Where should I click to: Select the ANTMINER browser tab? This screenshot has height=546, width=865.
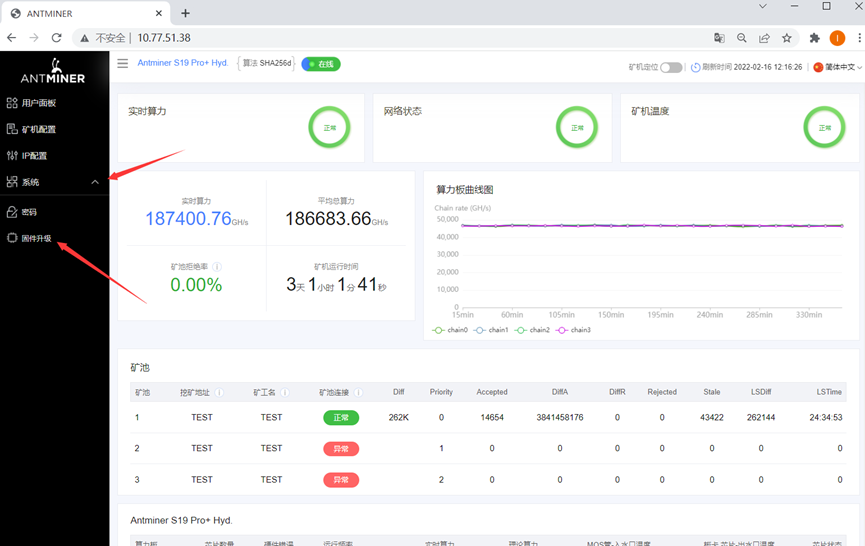[86, 13]
